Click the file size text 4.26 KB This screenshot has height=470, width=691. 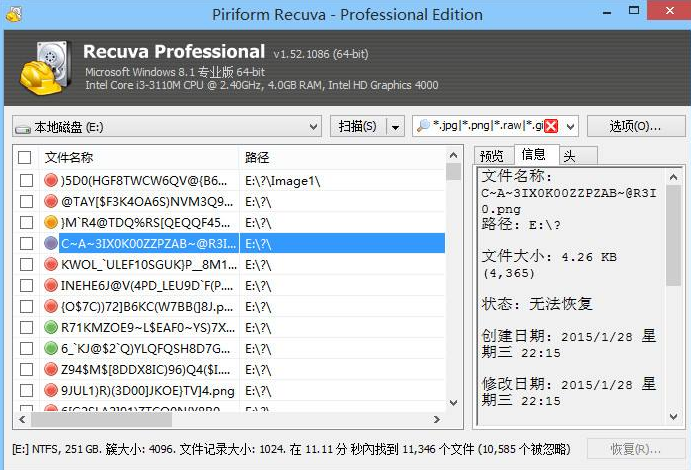coord(589,257)
